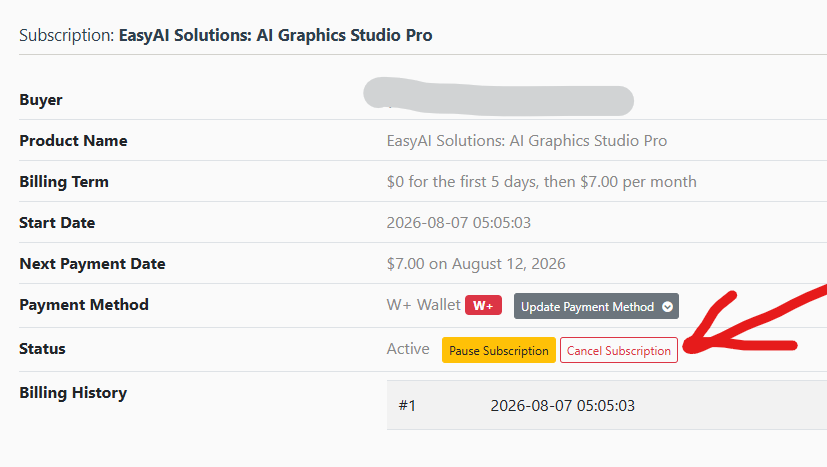
Task: Click the Start Date value 2026-08-07
Action: tap(458, 223)
